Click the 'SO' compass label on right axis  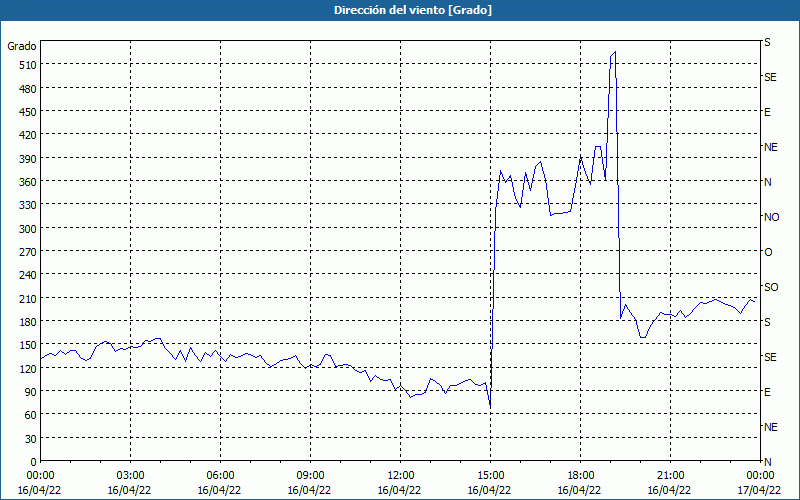click(771, 287)
